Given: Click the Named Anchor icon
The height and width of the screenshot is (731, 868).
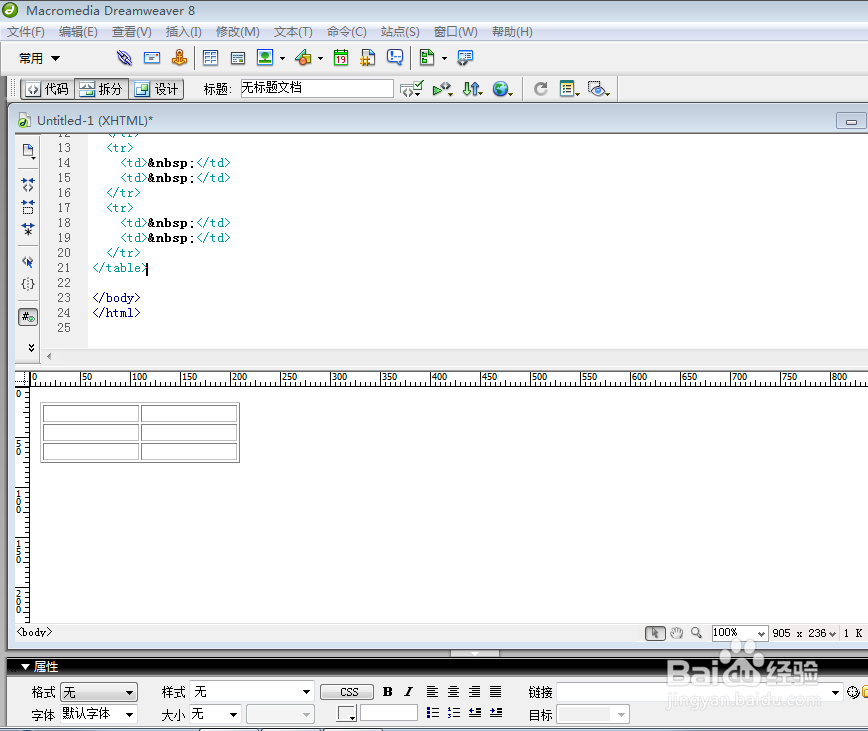Looking at the screenshot, I should click(x=179, y=58).
